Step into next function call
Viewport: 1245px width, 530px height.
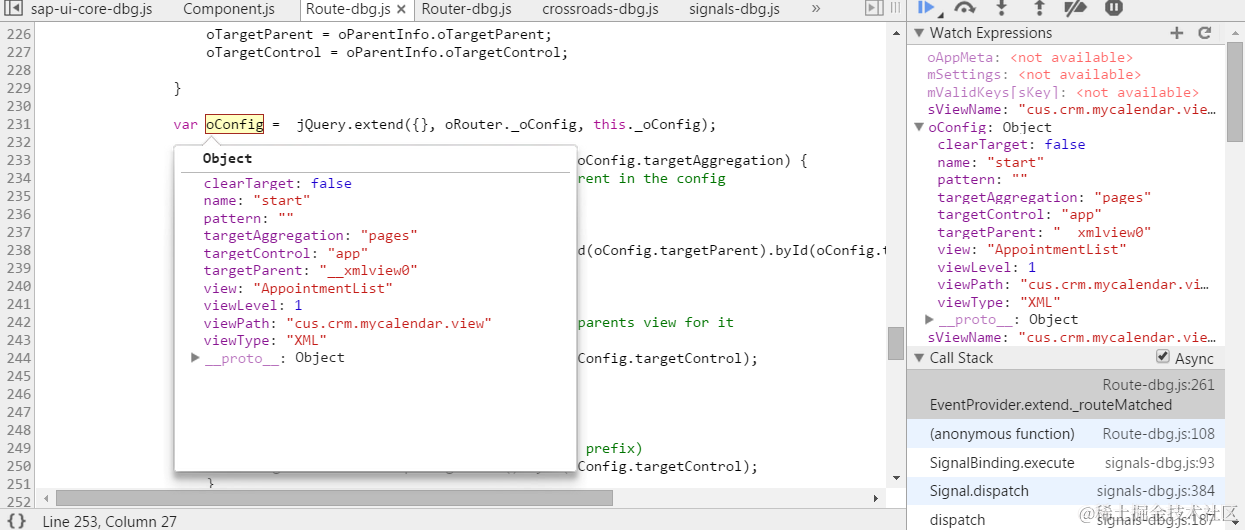pyautogui.click(x=1002, y=7)
